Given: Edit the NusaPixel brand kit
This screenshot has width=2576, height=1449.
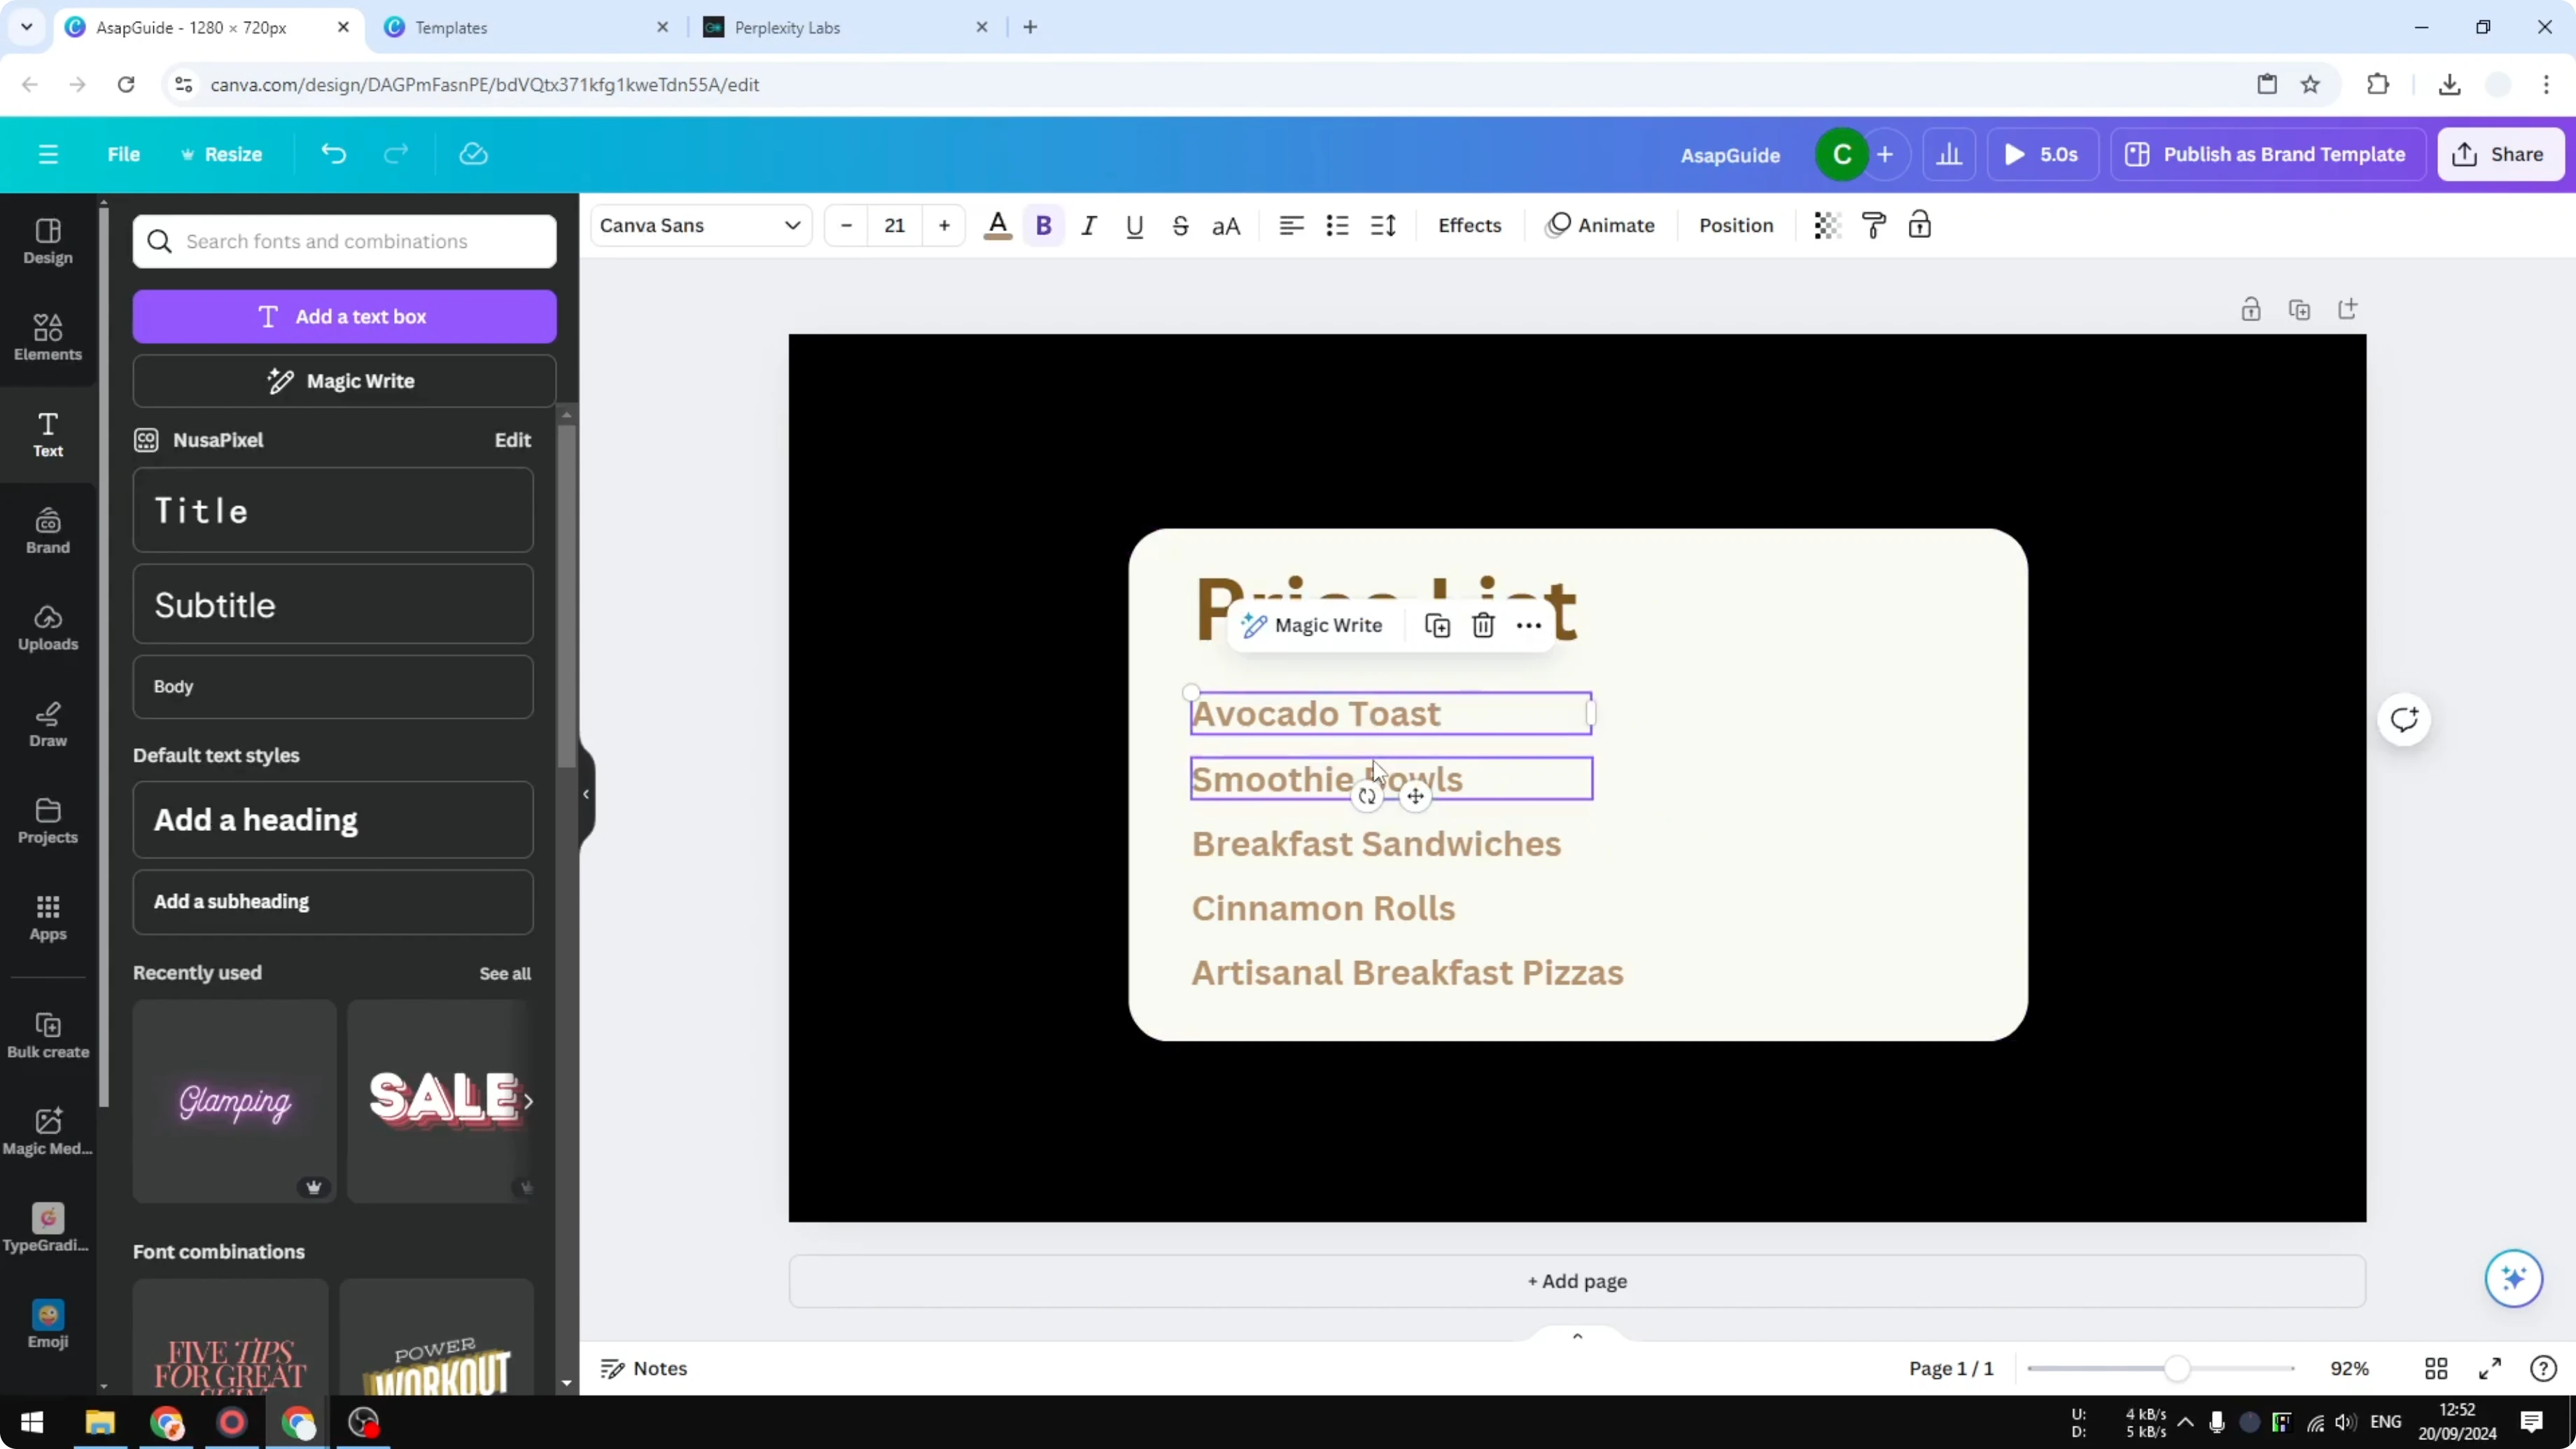Looking at the screenshot, I should pos(512,440).
